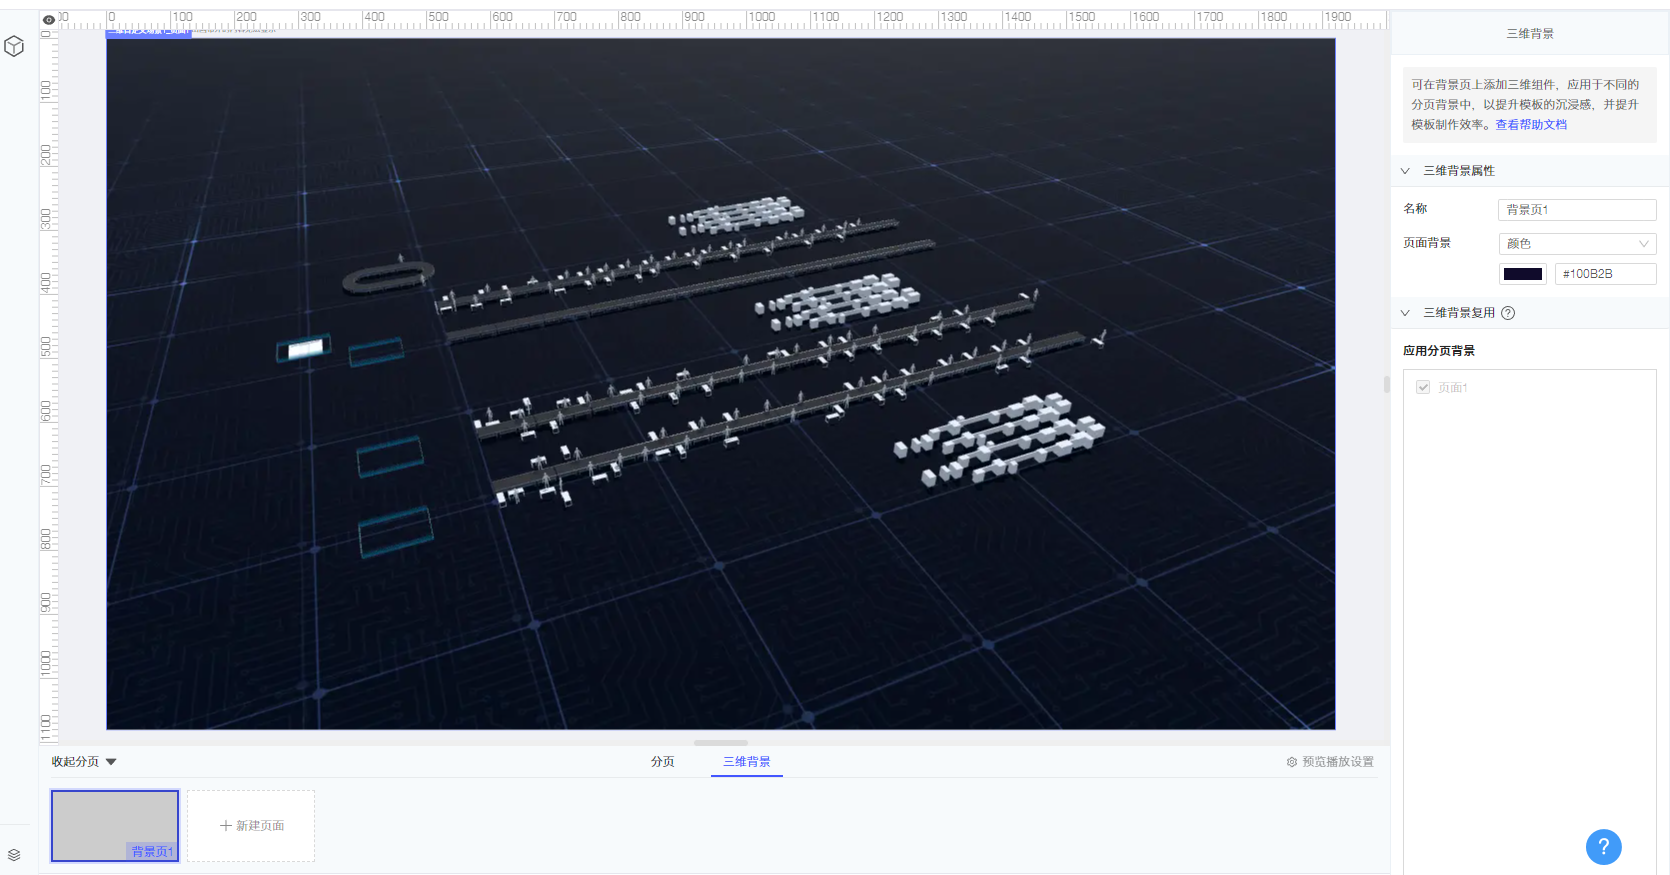Open the 查看帮助文档 link

click(x=1531, y=125)
